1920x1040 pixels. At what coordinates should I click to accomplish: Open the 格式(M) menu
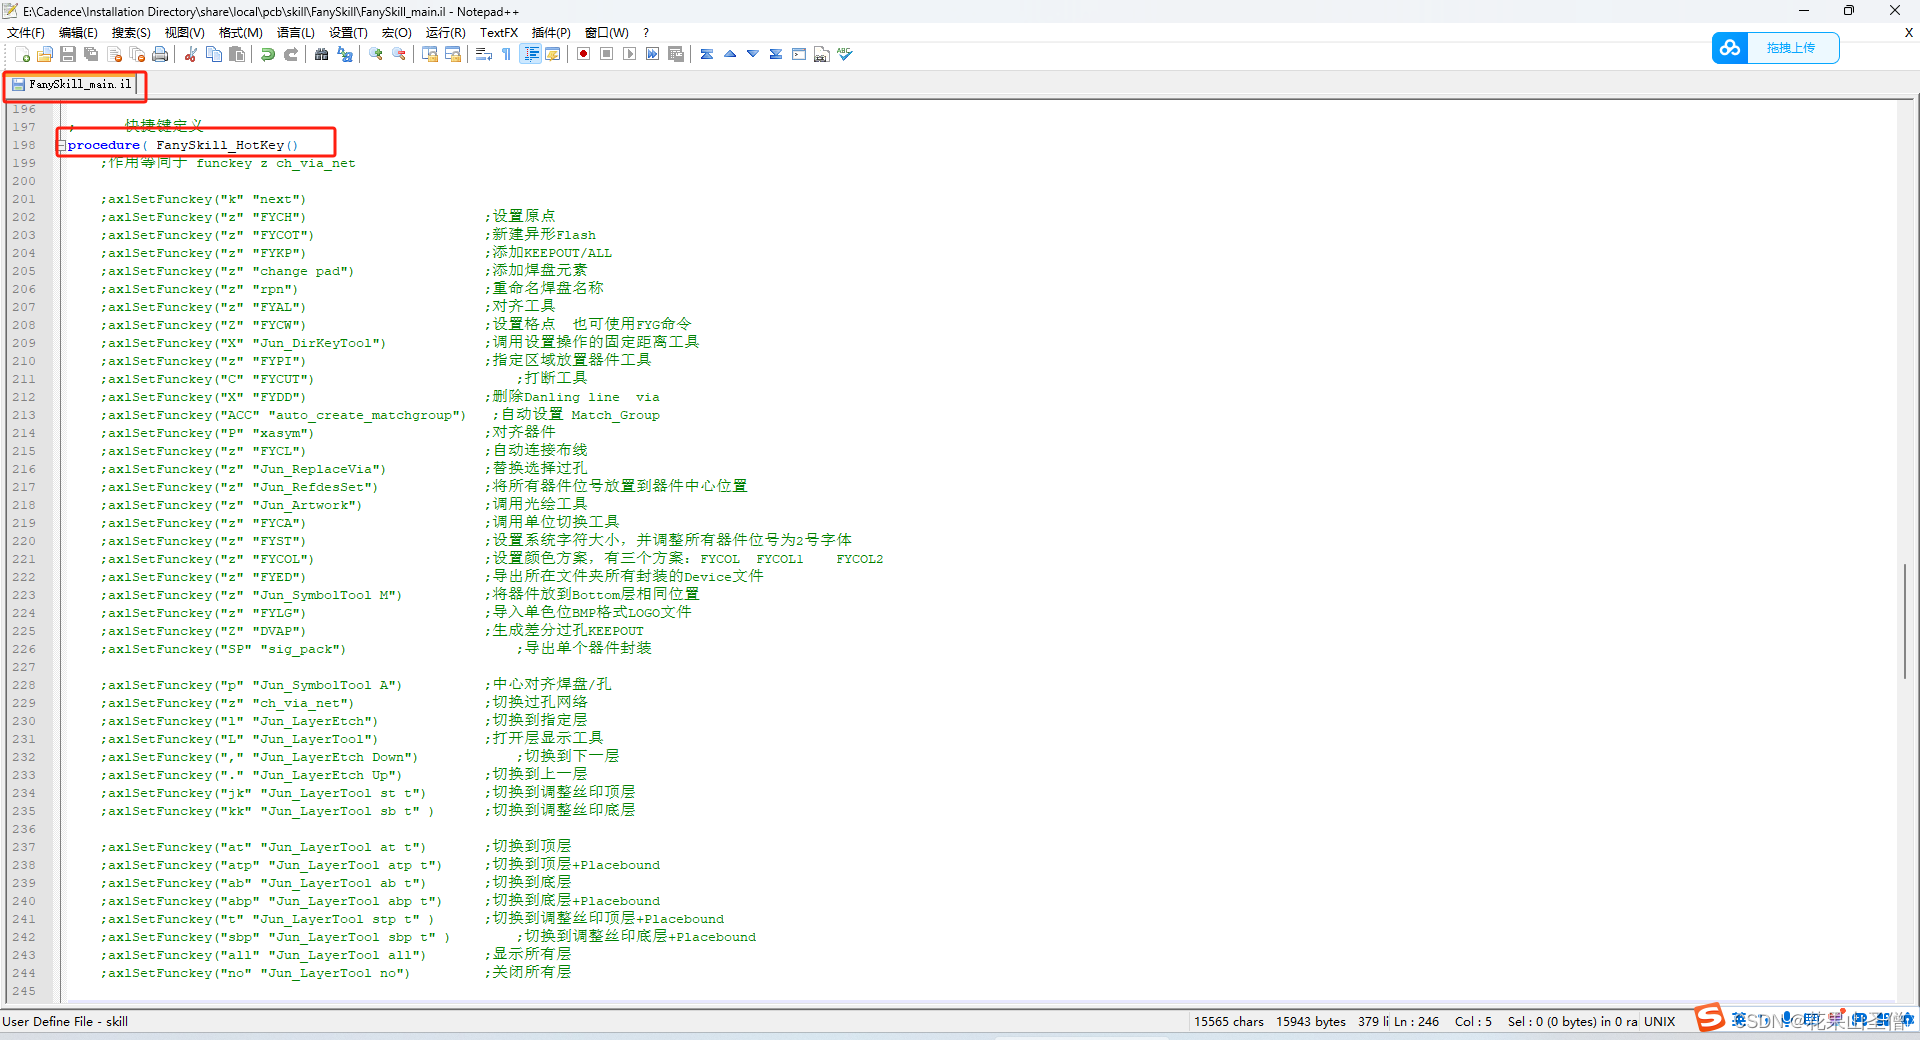(241, 33)
